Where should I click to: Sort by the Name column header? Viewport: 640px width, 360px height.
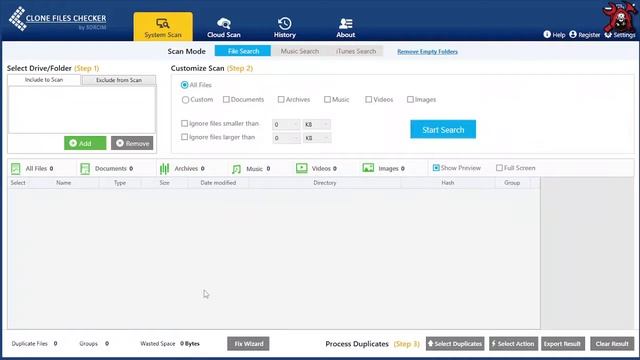64,183
